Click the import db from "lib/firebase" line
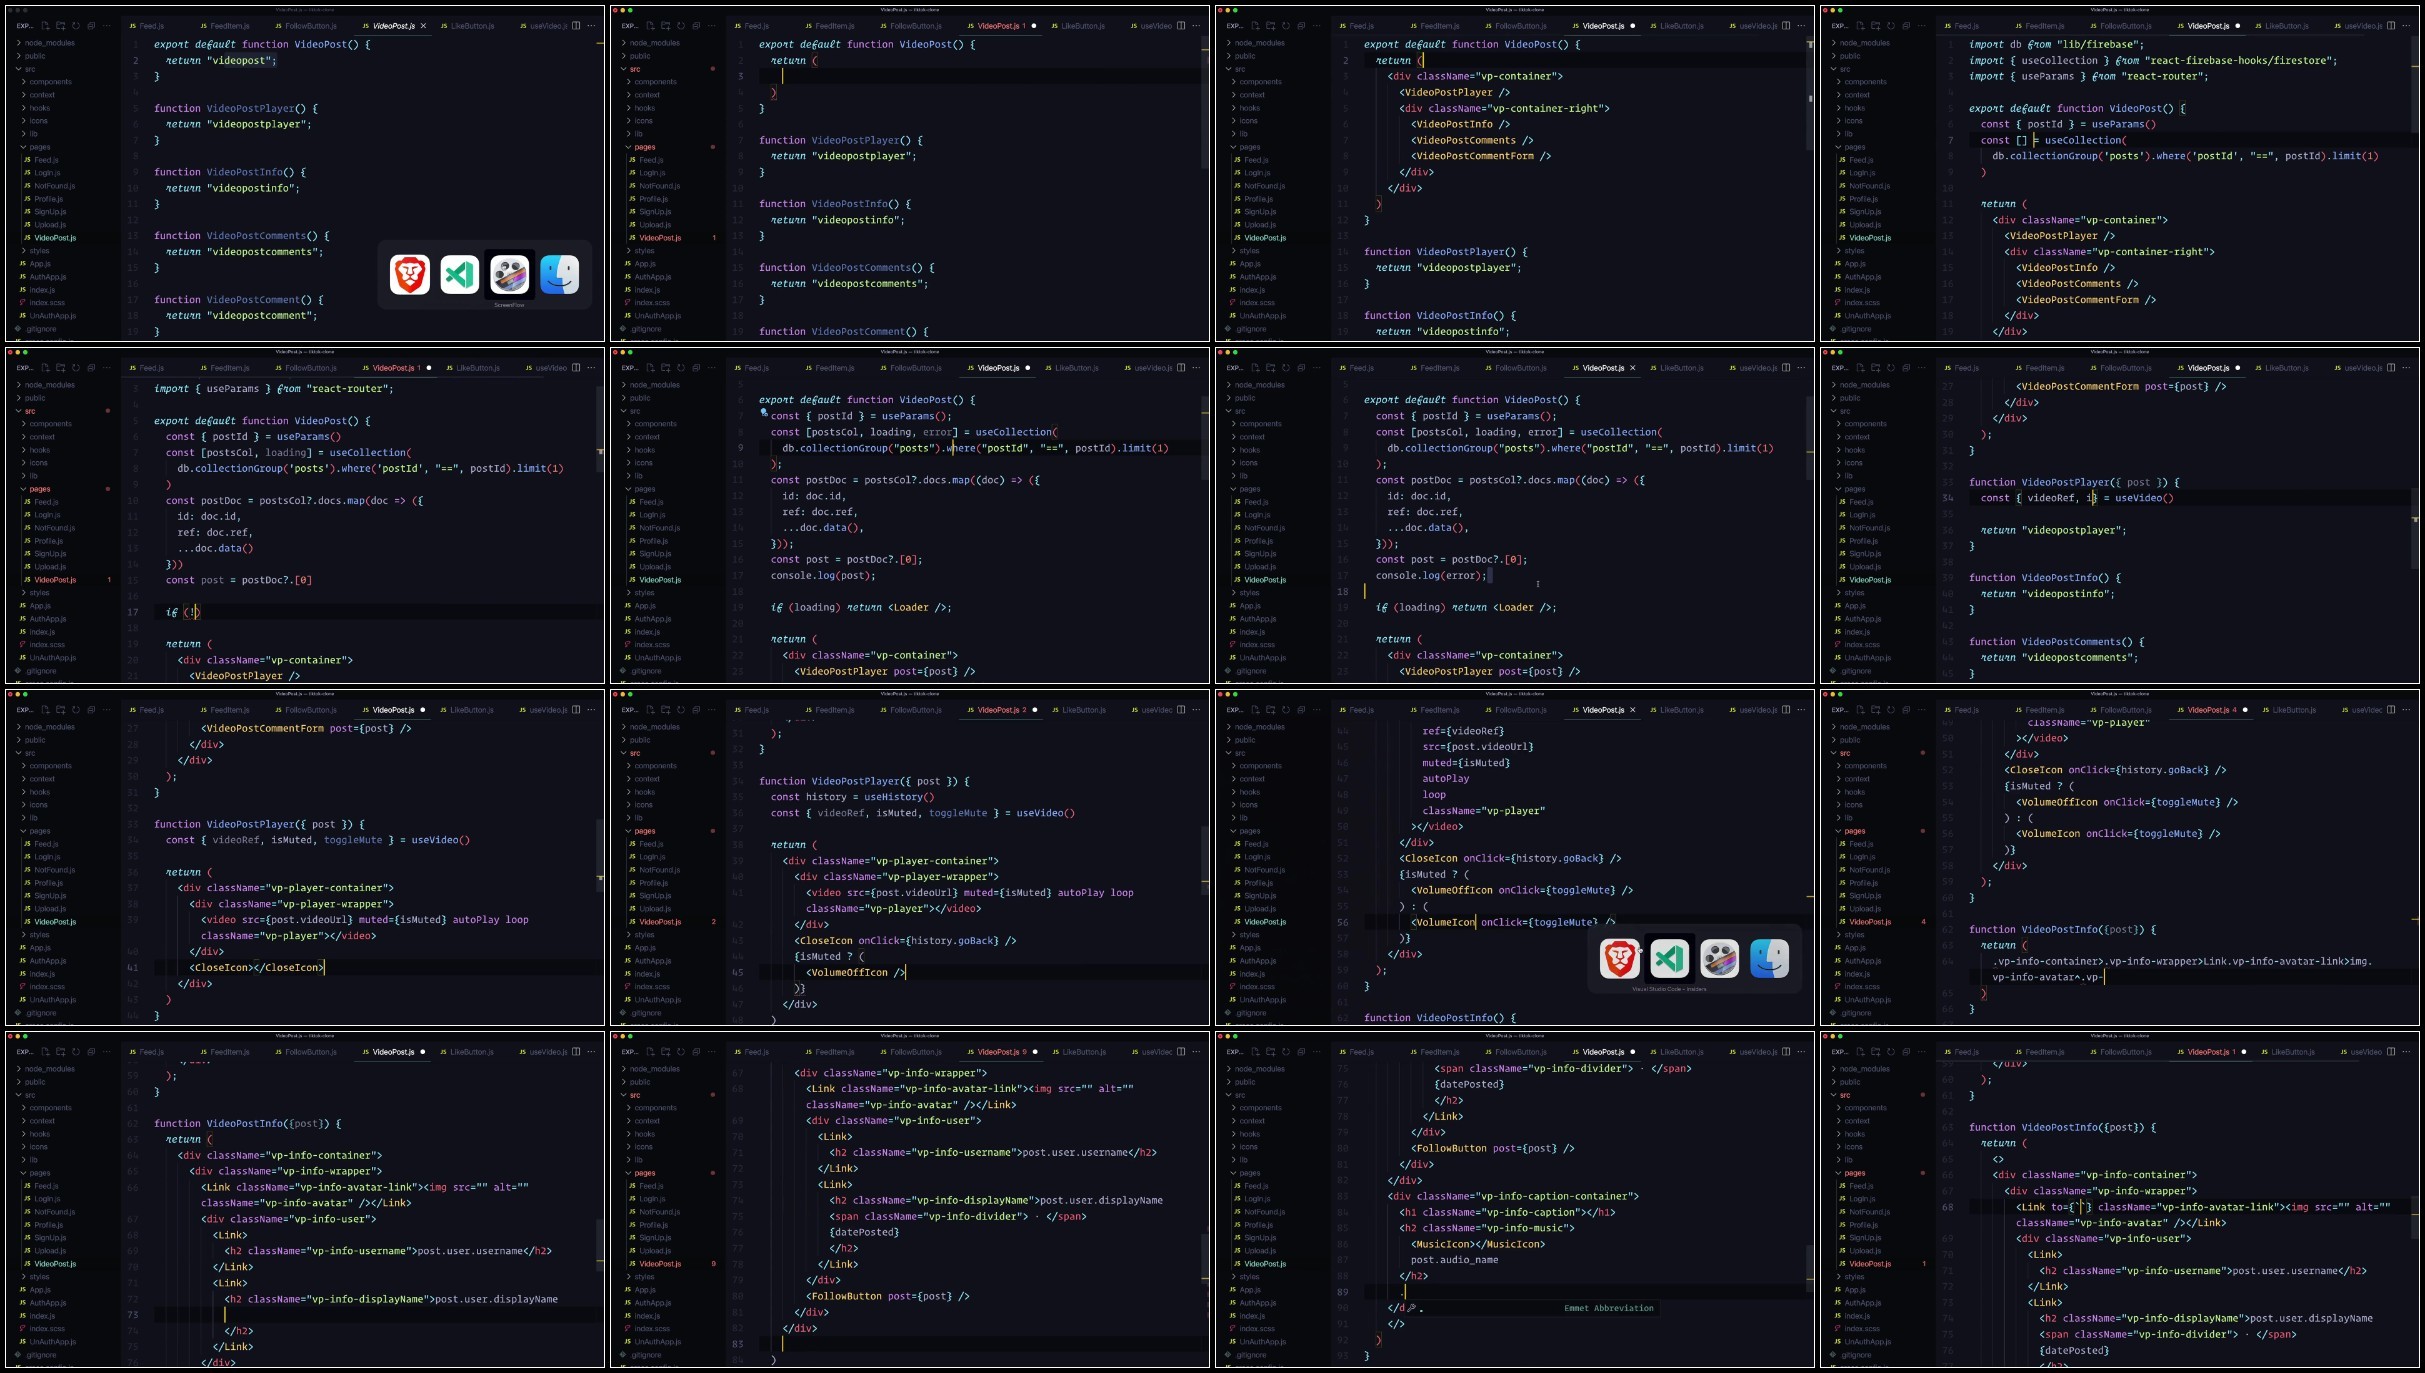 [x=2056, y=44]
